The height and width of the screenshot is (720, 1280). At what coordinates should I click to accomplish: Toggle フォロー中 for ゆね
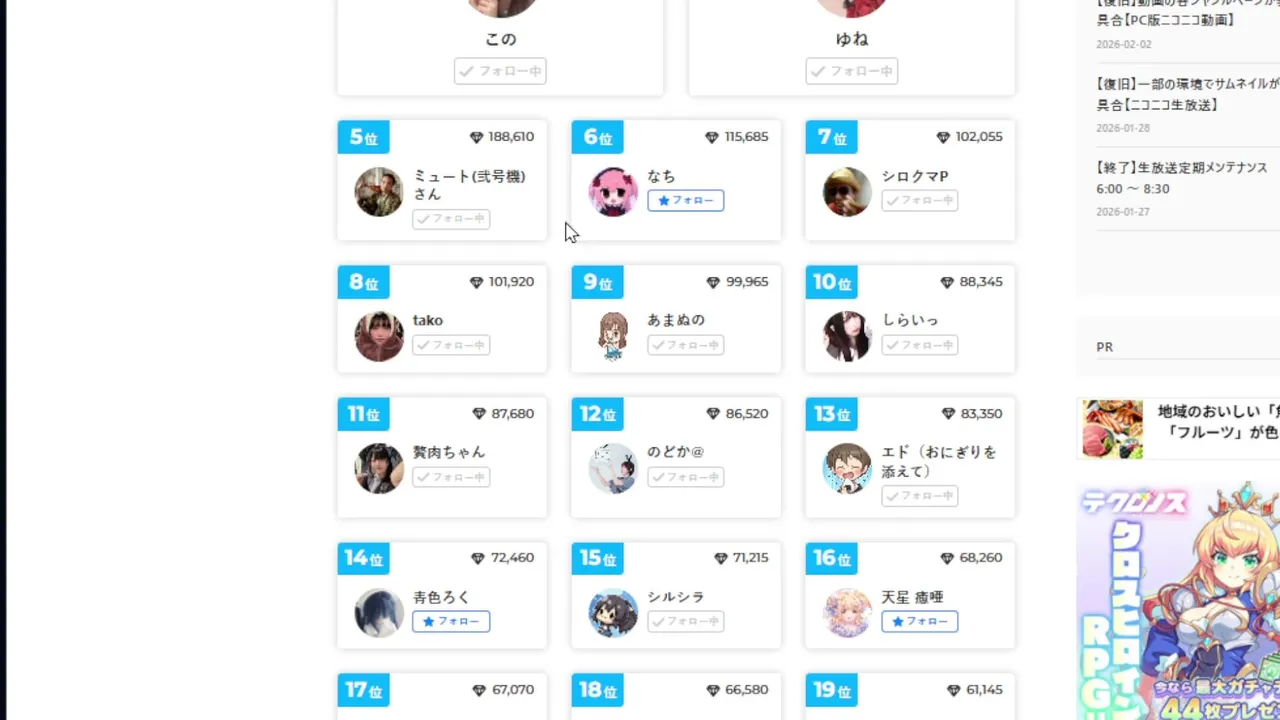click(x=852, y=71)
